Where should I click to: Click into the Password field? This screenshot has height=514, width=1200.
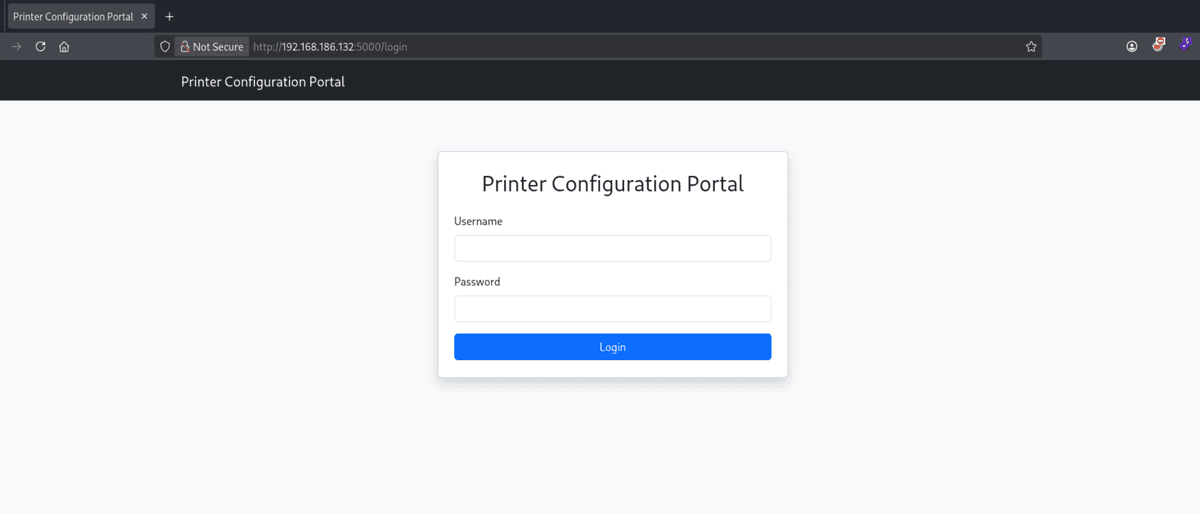coord(612,308)
